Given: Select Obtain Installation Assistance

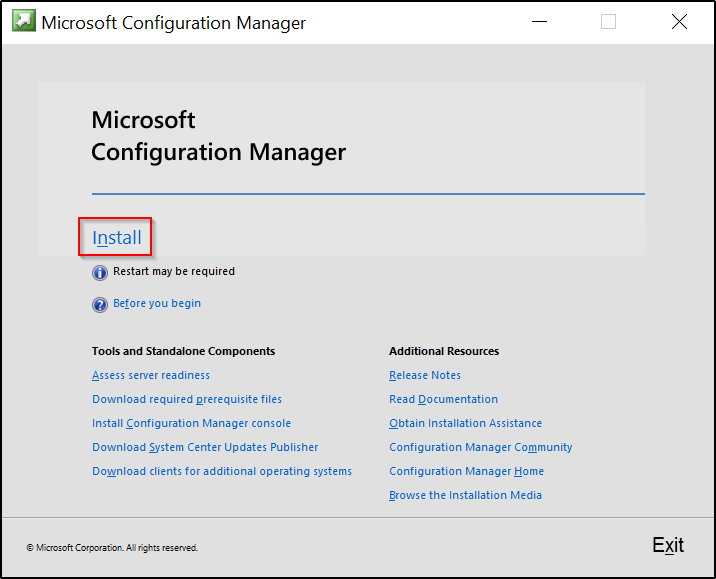Looking at the screenshot, I should 465,423.
